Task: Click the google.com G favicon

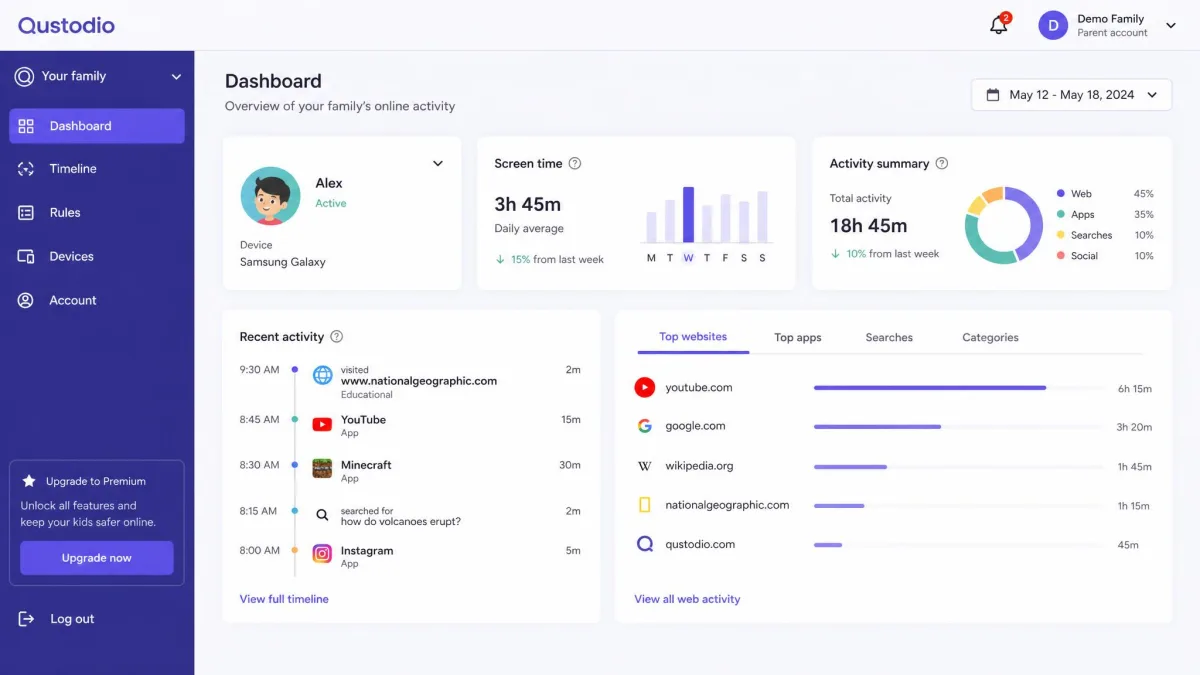Action: point(645,426)
